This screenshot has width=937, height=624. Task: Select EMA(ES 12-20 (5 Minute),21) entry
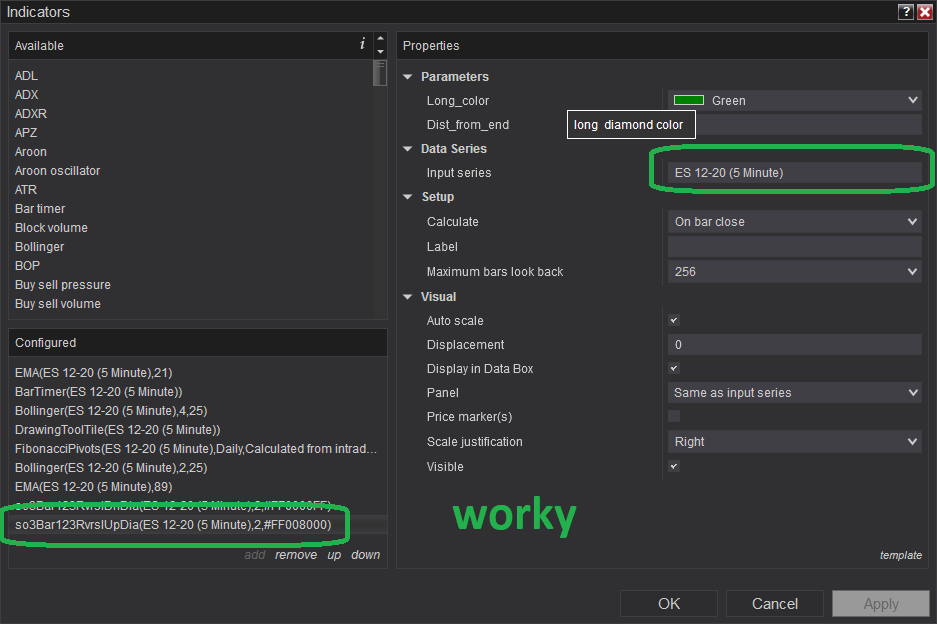click(94, 373)
